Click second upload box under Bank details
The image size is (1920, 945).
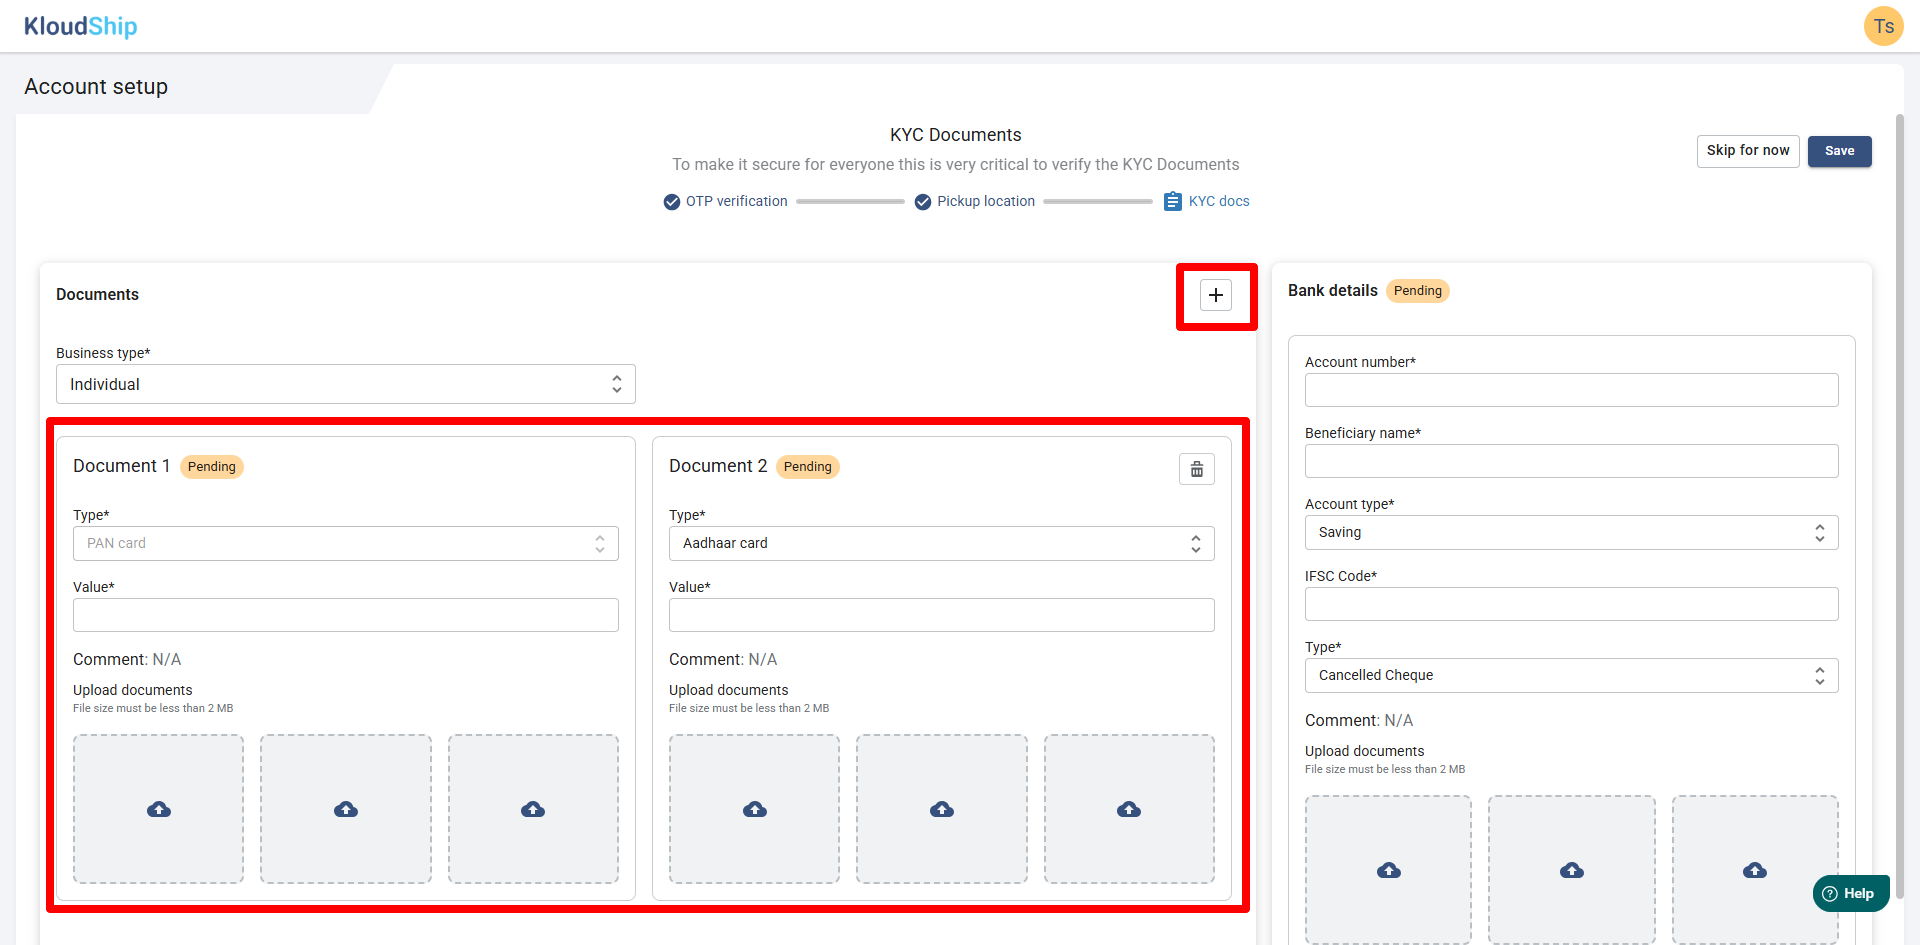[1572, 870]
